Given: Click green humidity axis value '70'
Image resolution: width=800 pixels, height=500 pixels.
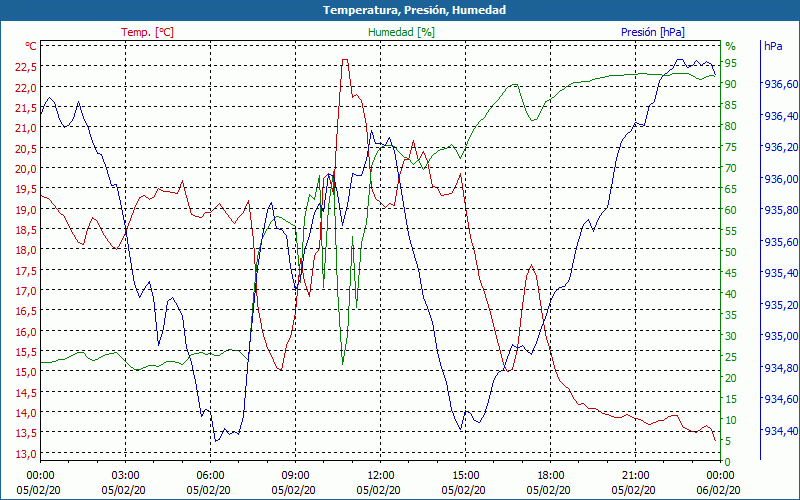Looking at the screenshot, I should tap(731, 168).
